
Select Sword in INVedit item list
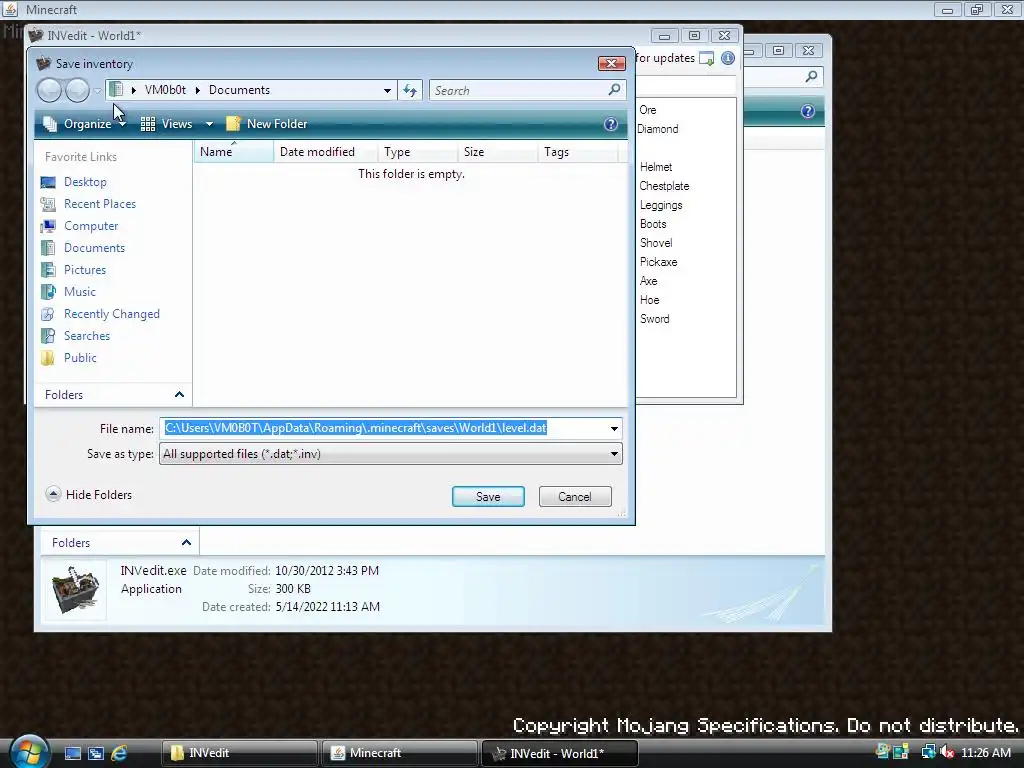click(654, 319)
